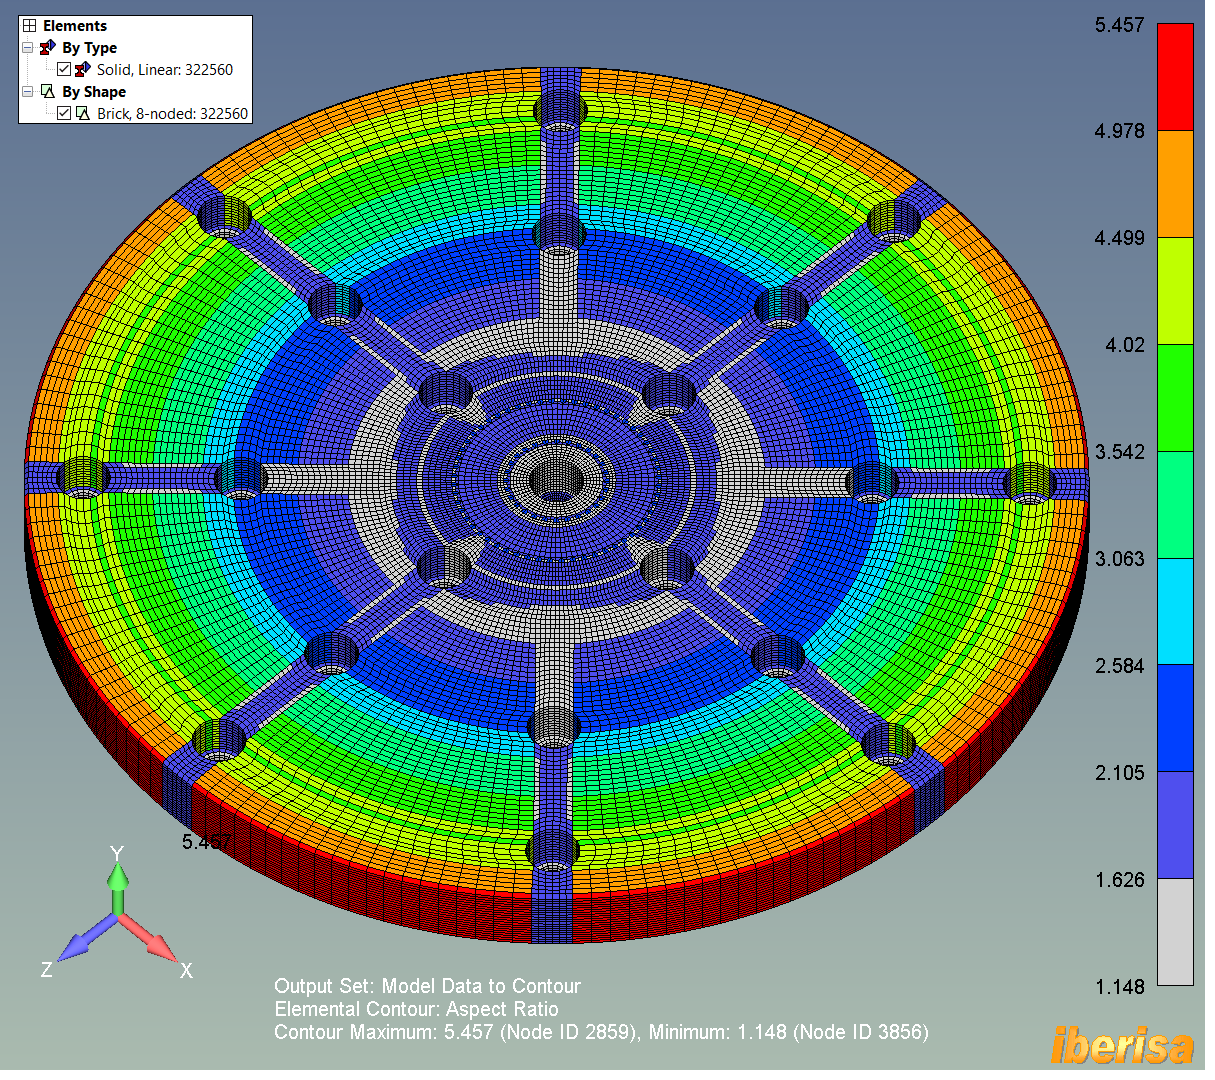
Task: Click the Solid, Linear element type icon
Action: pos(82,70)
